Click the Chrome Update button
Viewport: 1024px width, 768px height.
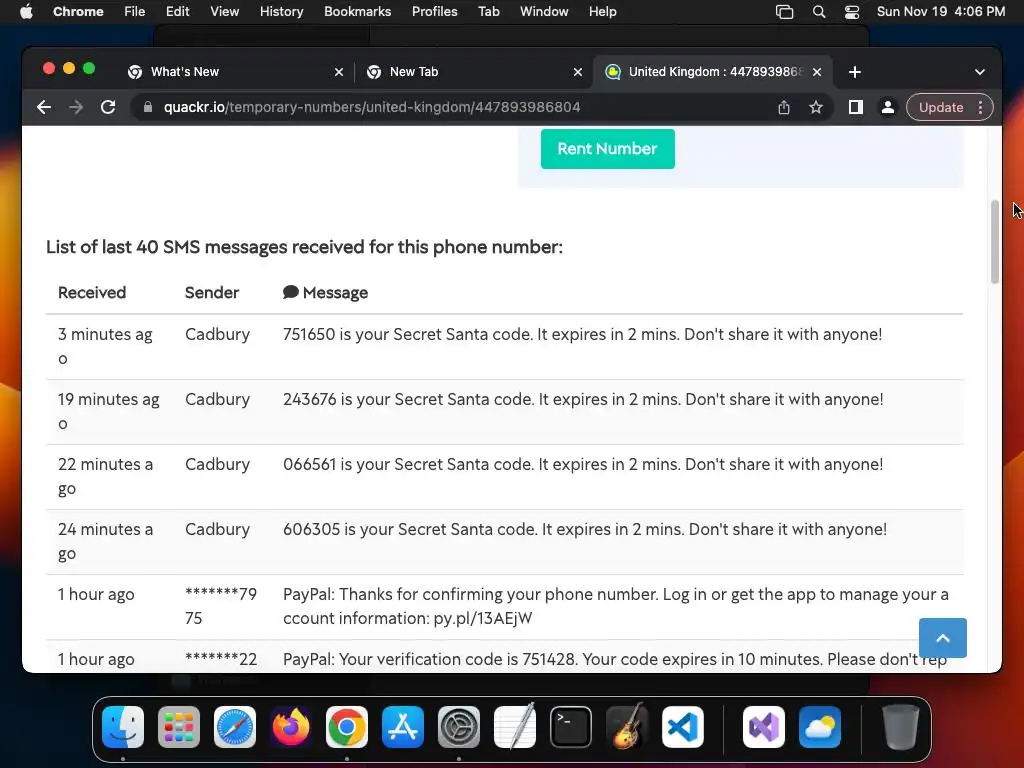(941, 107)
